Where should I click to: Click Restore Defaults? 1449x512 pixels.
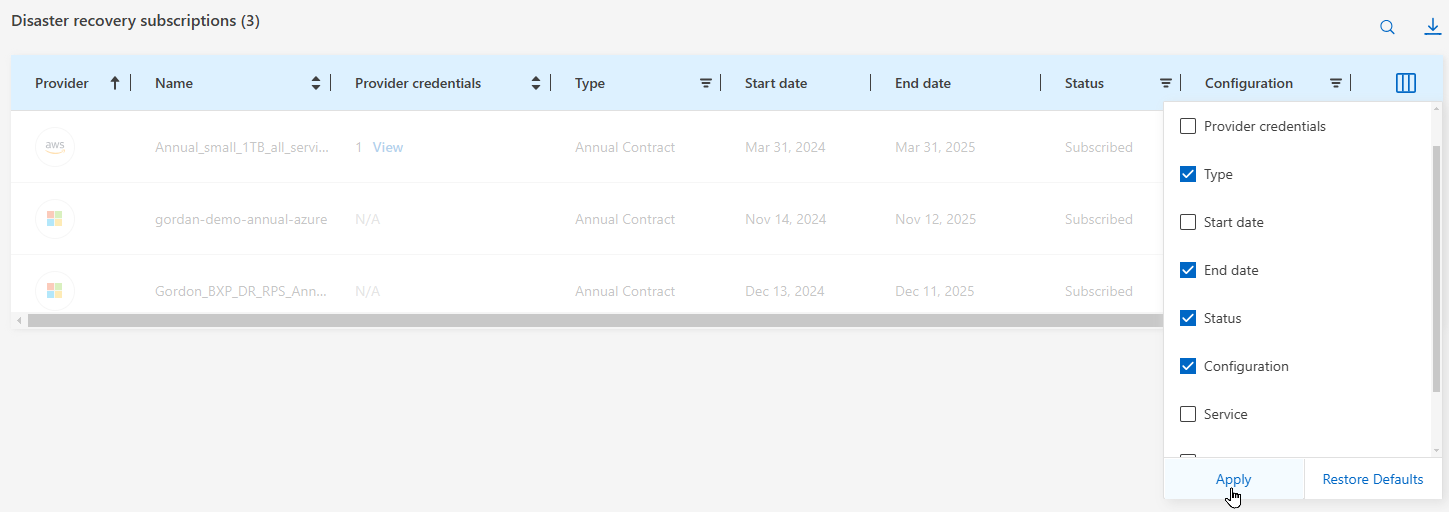coord(1372,479)
